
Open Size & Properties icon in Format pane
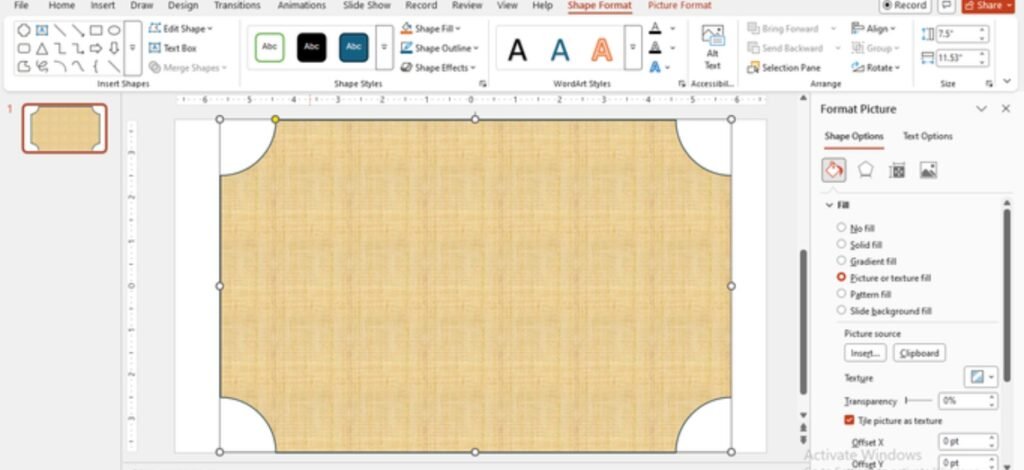tap(897, 170)
